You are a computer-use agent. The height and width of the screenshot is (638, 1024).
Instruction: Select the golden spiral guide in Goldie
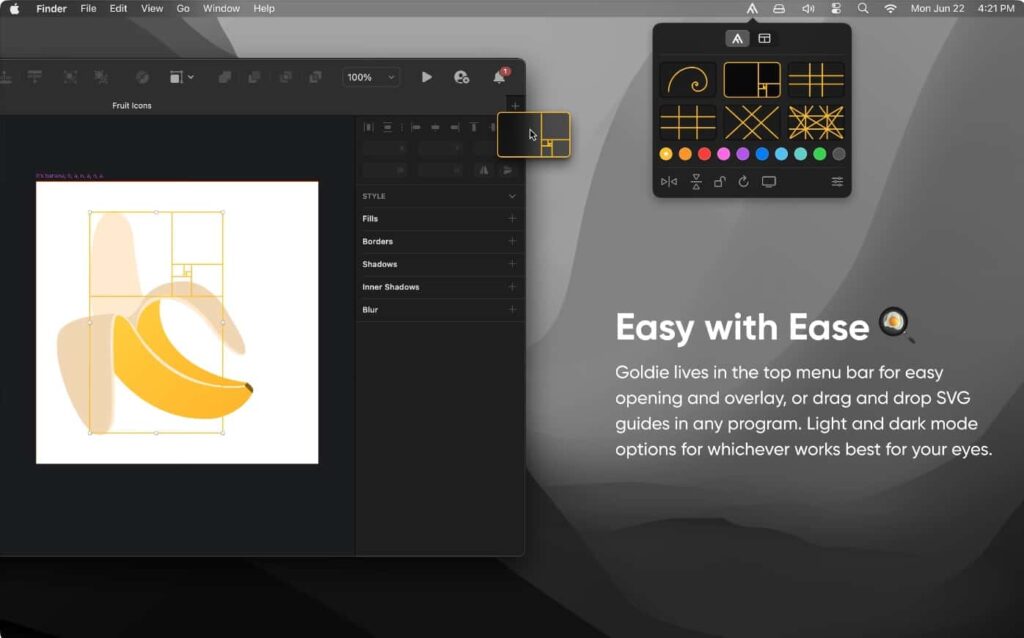689,80
